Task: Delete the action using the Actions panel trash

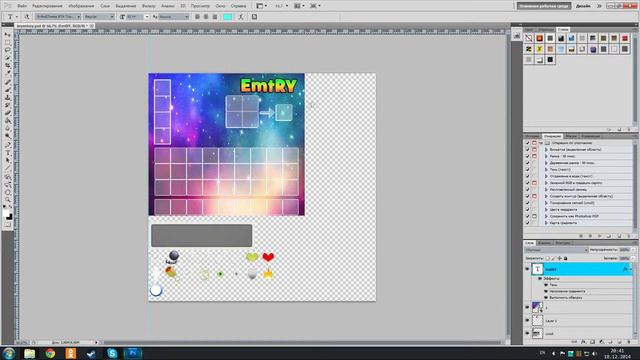Action: [x=629, y=236]
